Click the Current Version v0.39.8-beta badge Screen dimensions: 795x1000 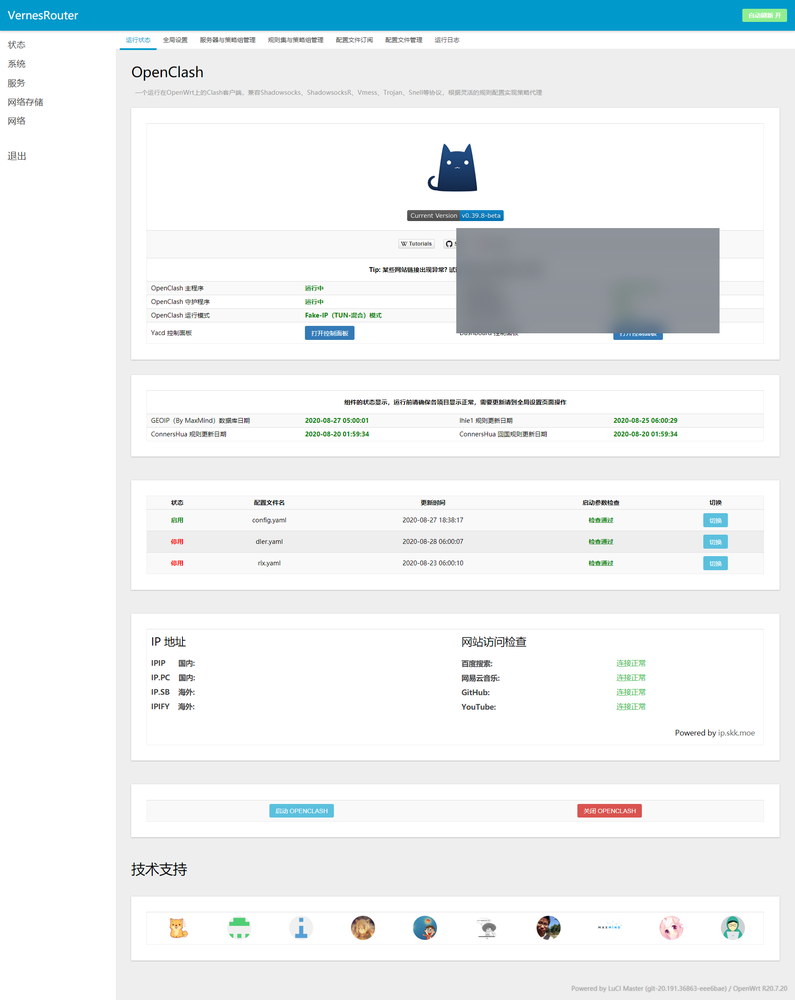[455, 216]
